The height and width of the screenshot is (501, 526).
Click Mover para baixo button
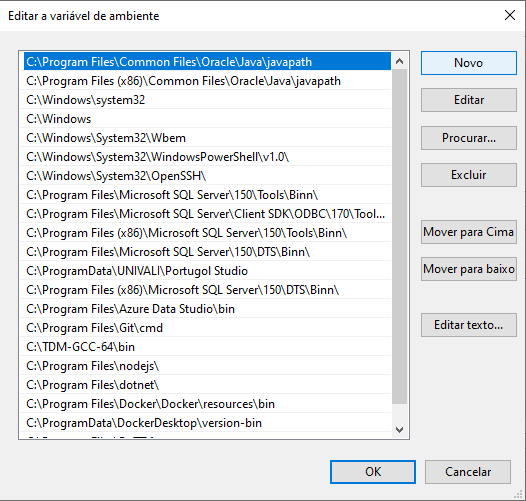point(469,269)
